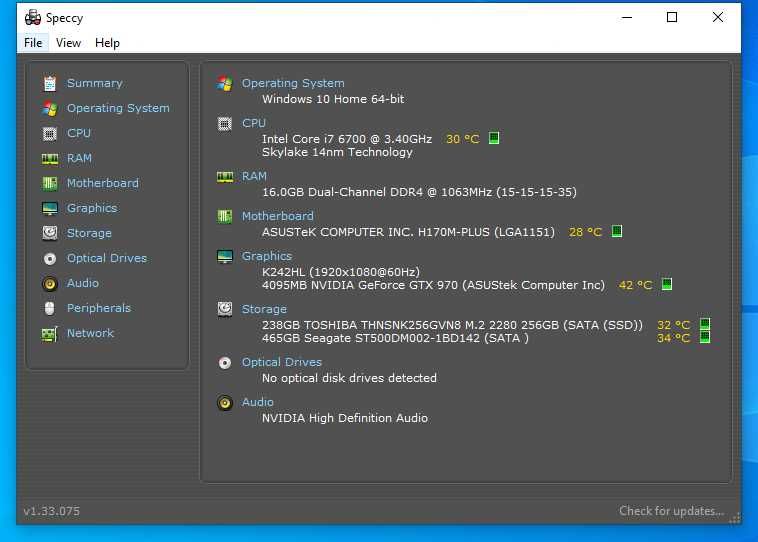
Task: Open the Graphics sidebar entry
Action: pyautogui.click(x=92, y=208)
